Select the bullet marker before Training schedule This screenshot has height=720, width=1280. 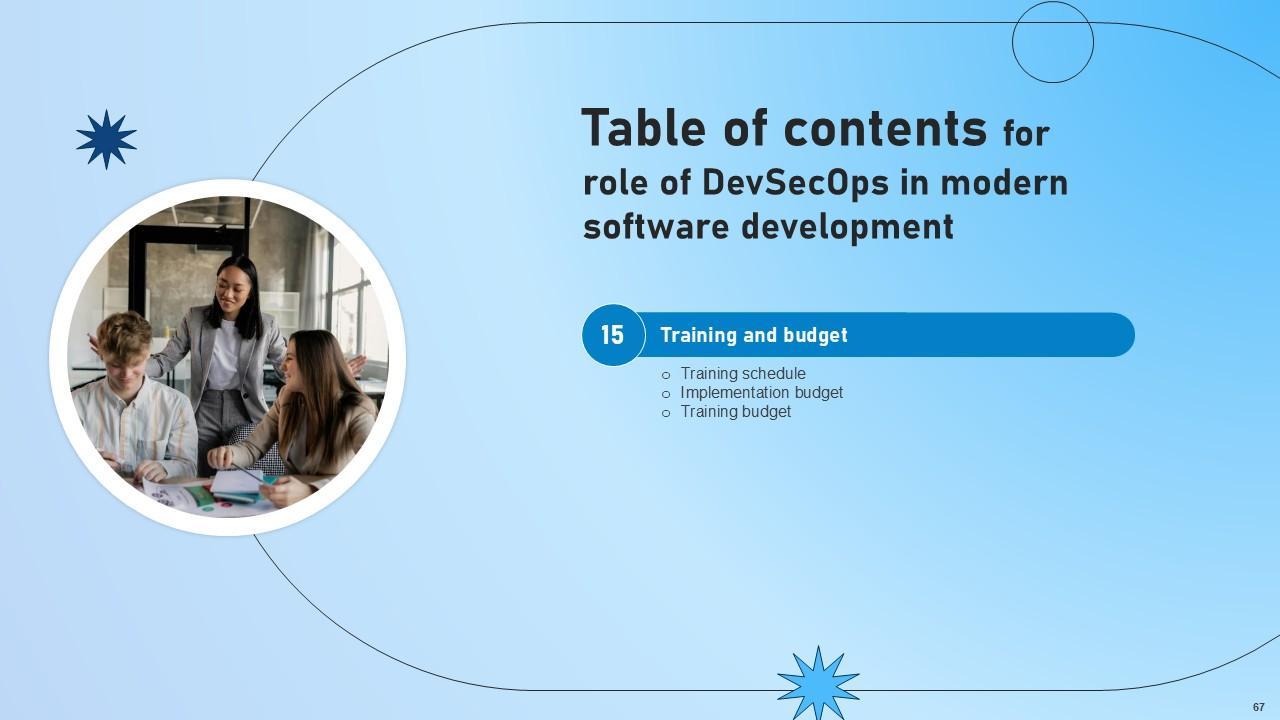(x=666, y=375)
